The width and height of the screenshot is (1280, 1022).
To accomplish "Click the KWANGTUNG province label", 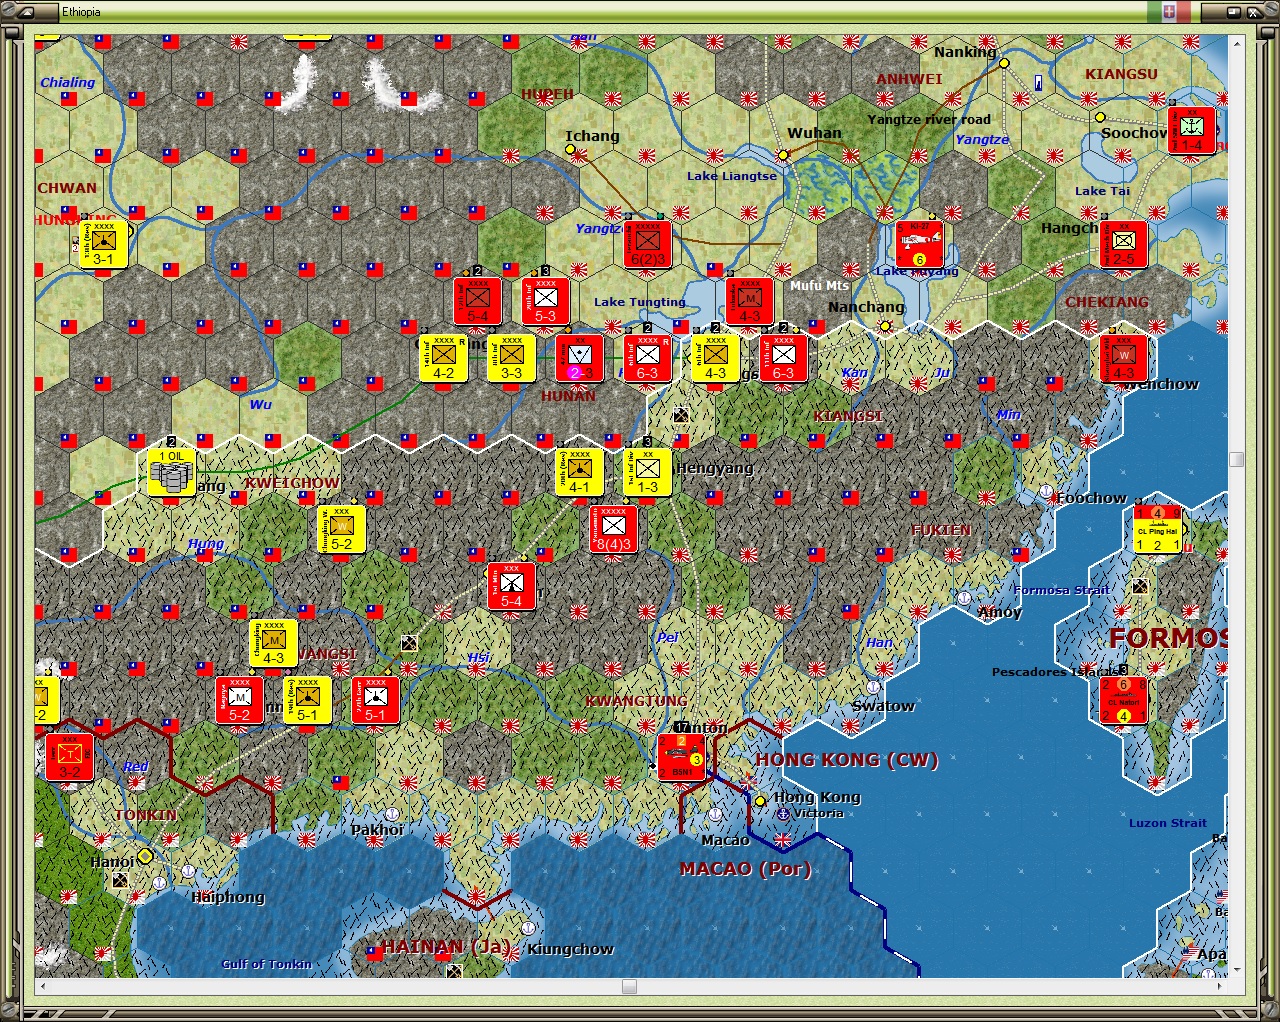I will tap(636, 701).
